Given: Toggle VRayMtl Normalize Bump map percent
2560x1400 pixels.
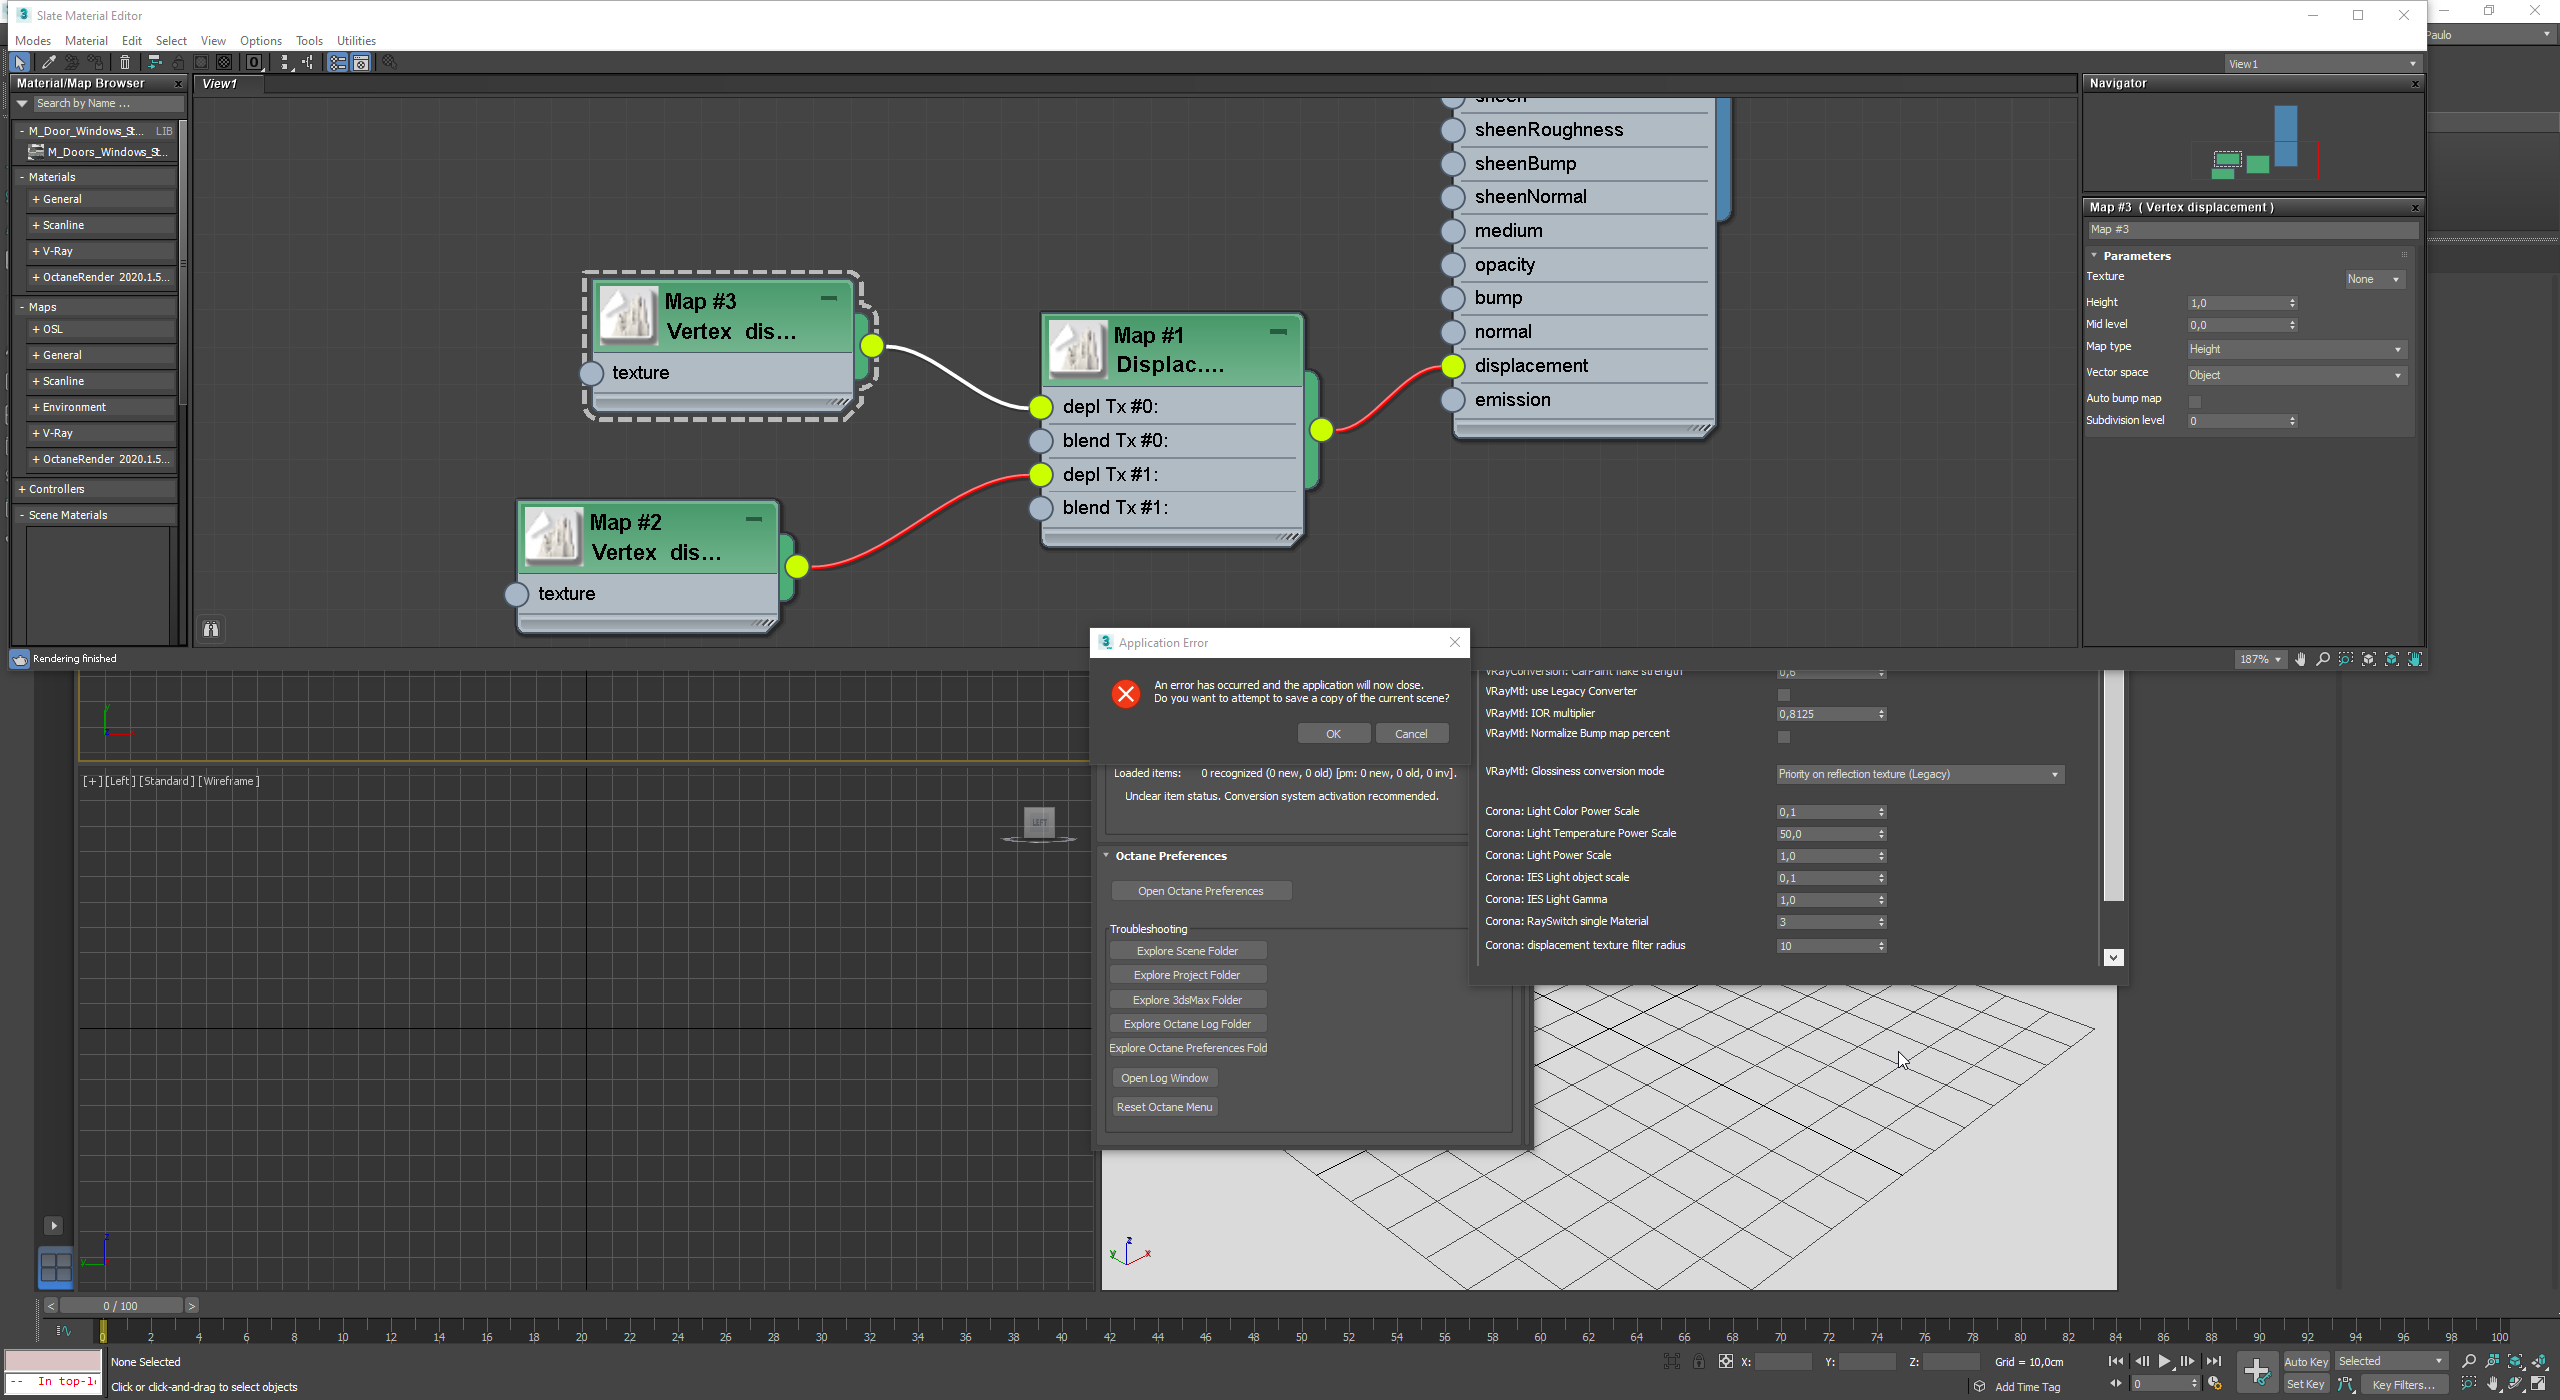Looking at the screenshot, I should pyautogui.click(x=1784, y=737).
